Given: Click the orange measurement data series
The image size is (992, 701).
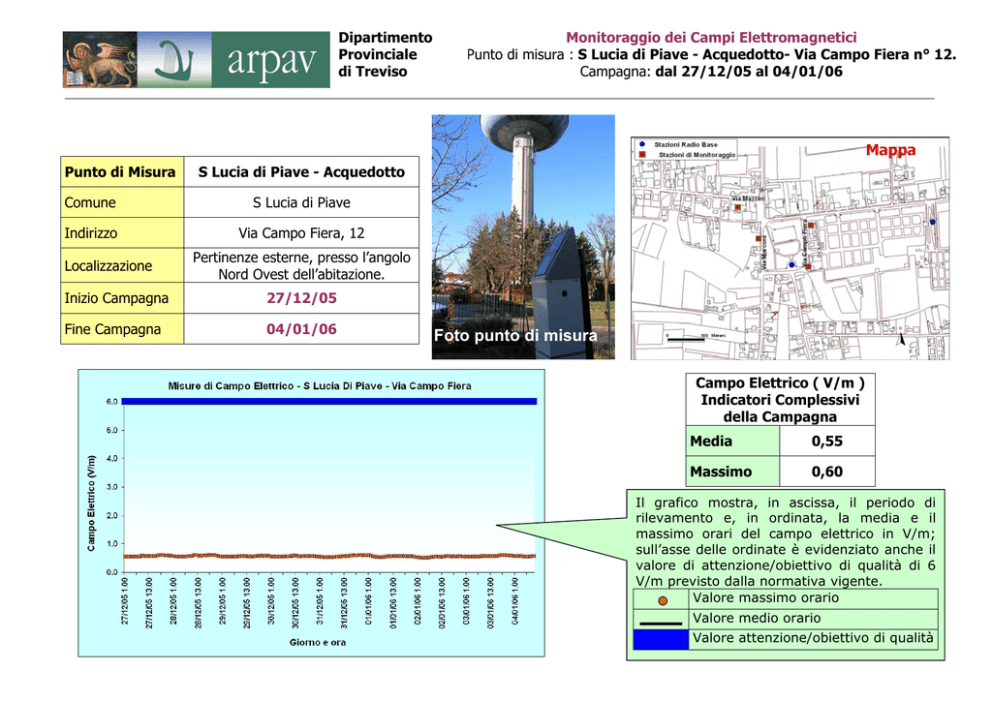Looking at the screenshot, I should click(329, 556).
